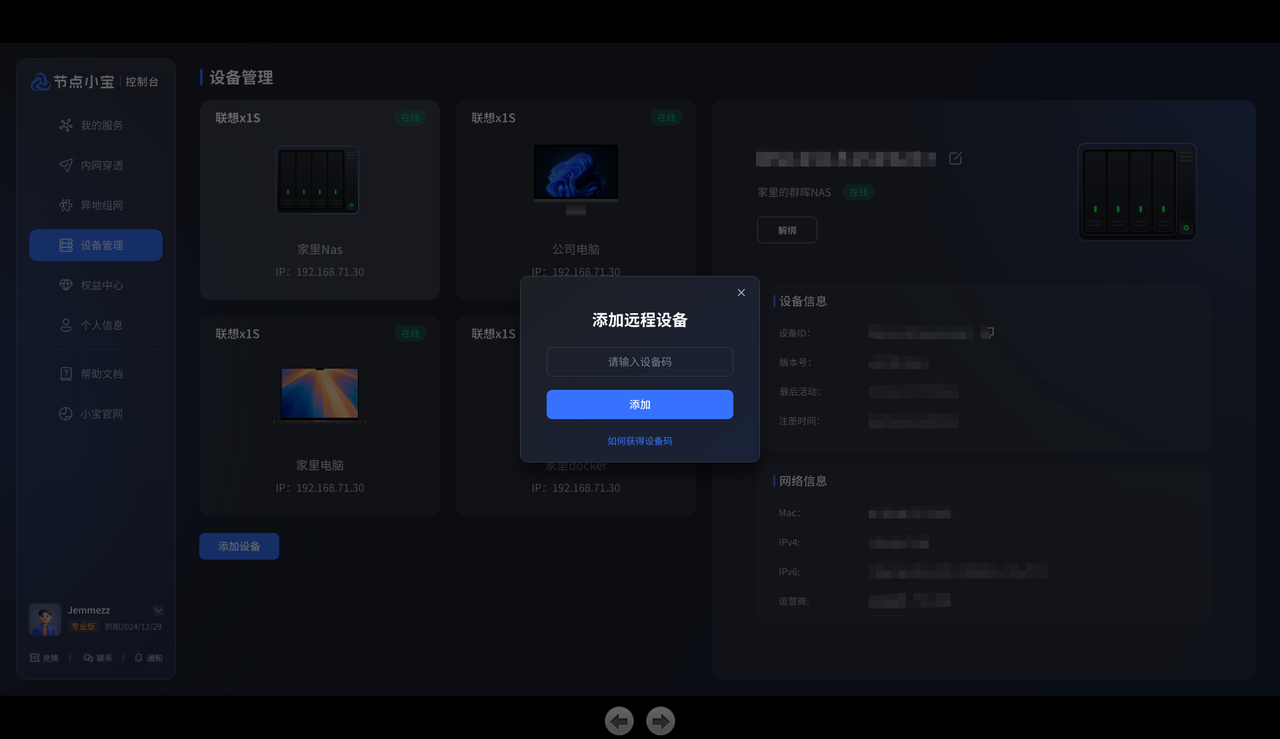Open 个人信息 page
The height and width of the screenshot is (739, 1280).
(x=96, y=325)
